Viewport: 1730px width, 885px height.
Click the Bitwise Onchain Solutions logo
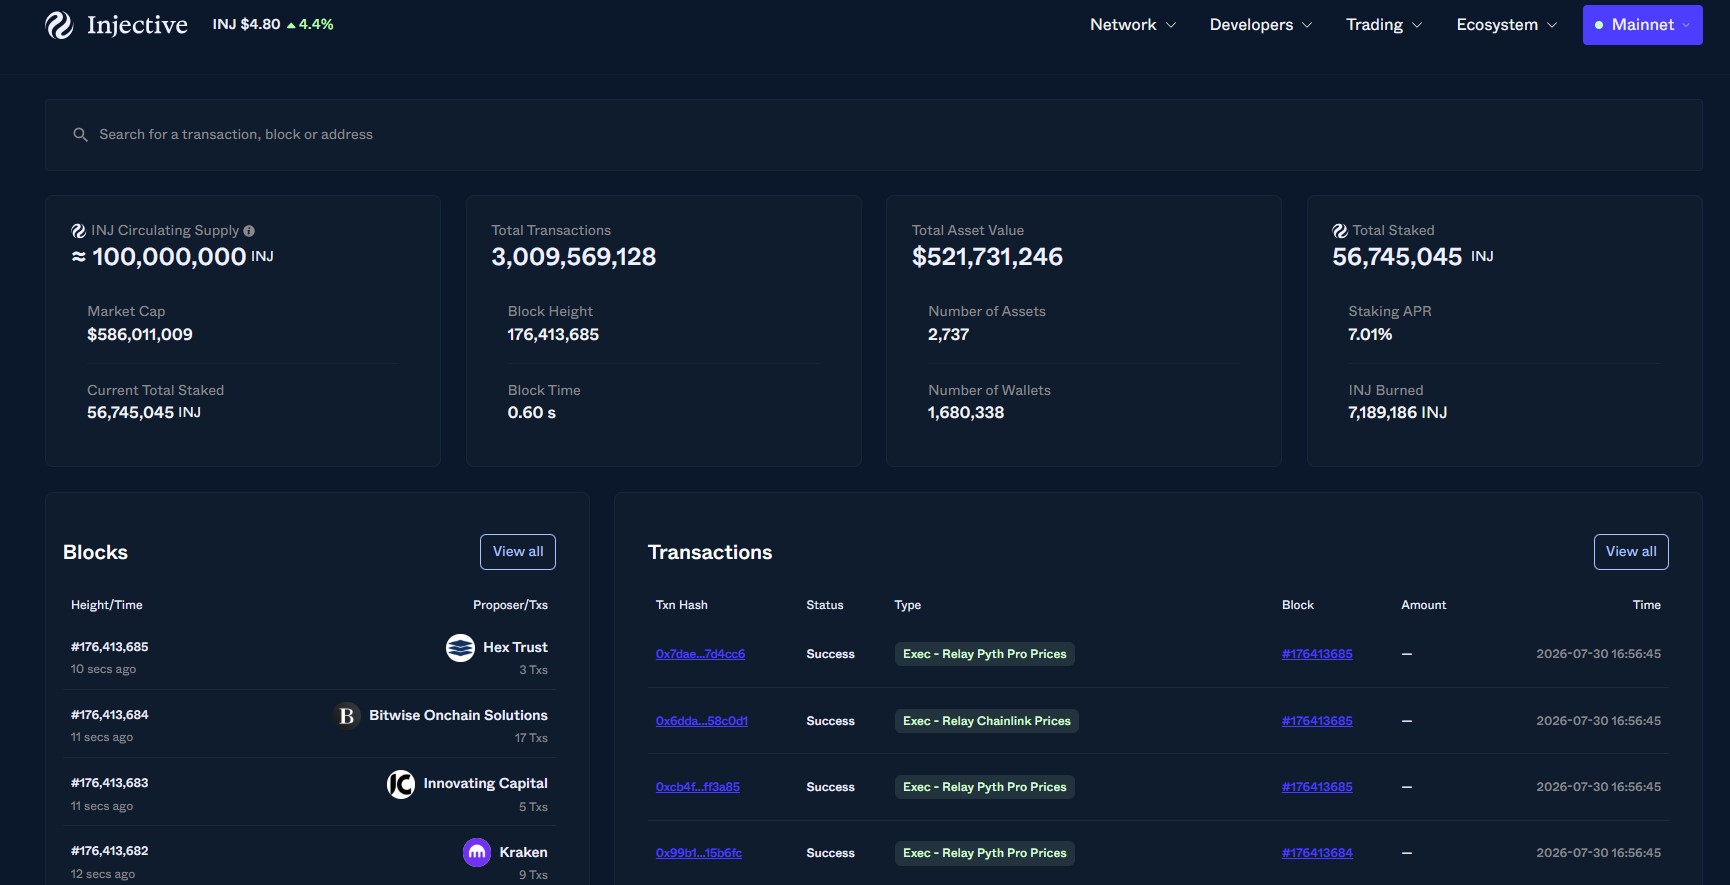tap(347, 716)
